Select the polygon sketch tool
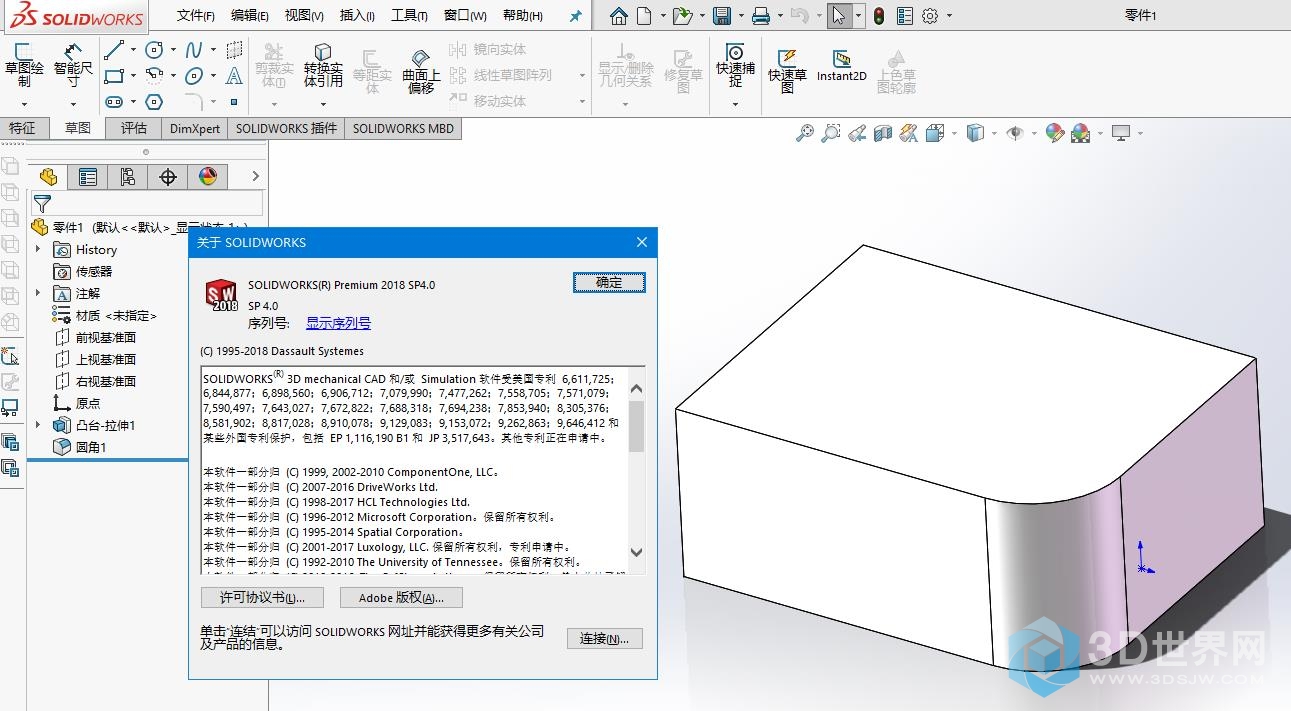The image size is (1291, 711). [x=154, y=101]
